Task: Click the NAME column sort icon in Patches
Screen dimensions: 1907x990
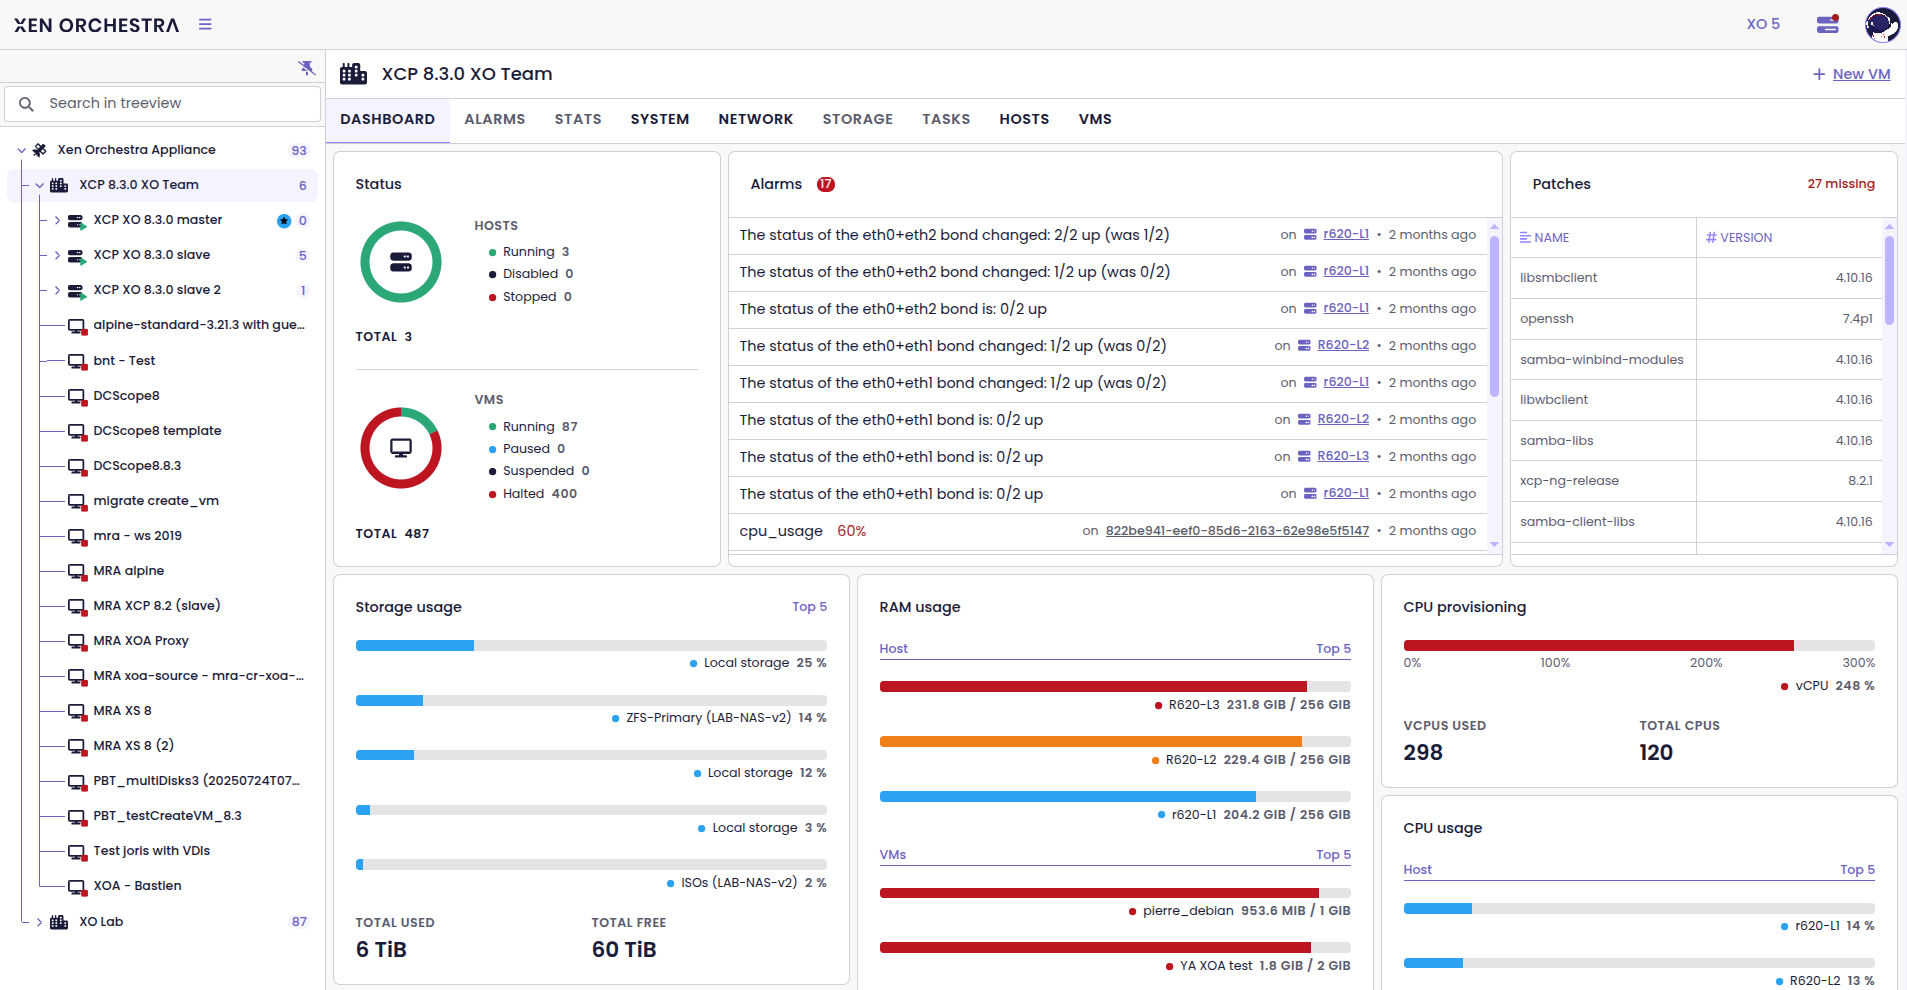Action: click(x=1525, y=238)
